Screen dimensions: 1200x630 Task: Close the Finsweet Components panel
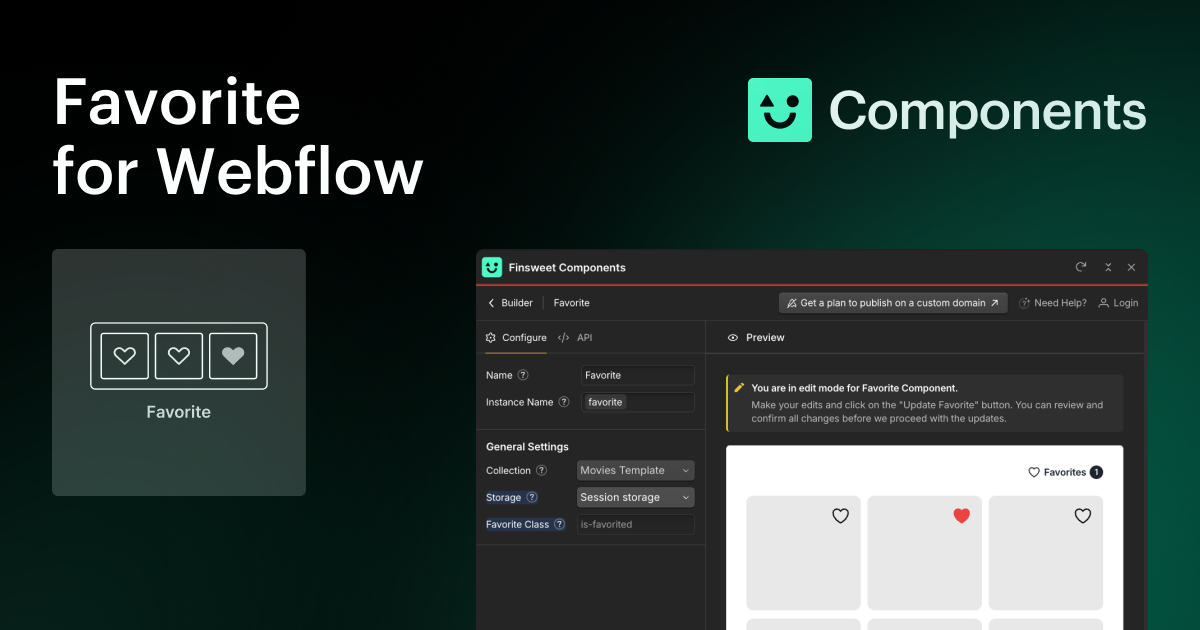(x=1132, y=267)
